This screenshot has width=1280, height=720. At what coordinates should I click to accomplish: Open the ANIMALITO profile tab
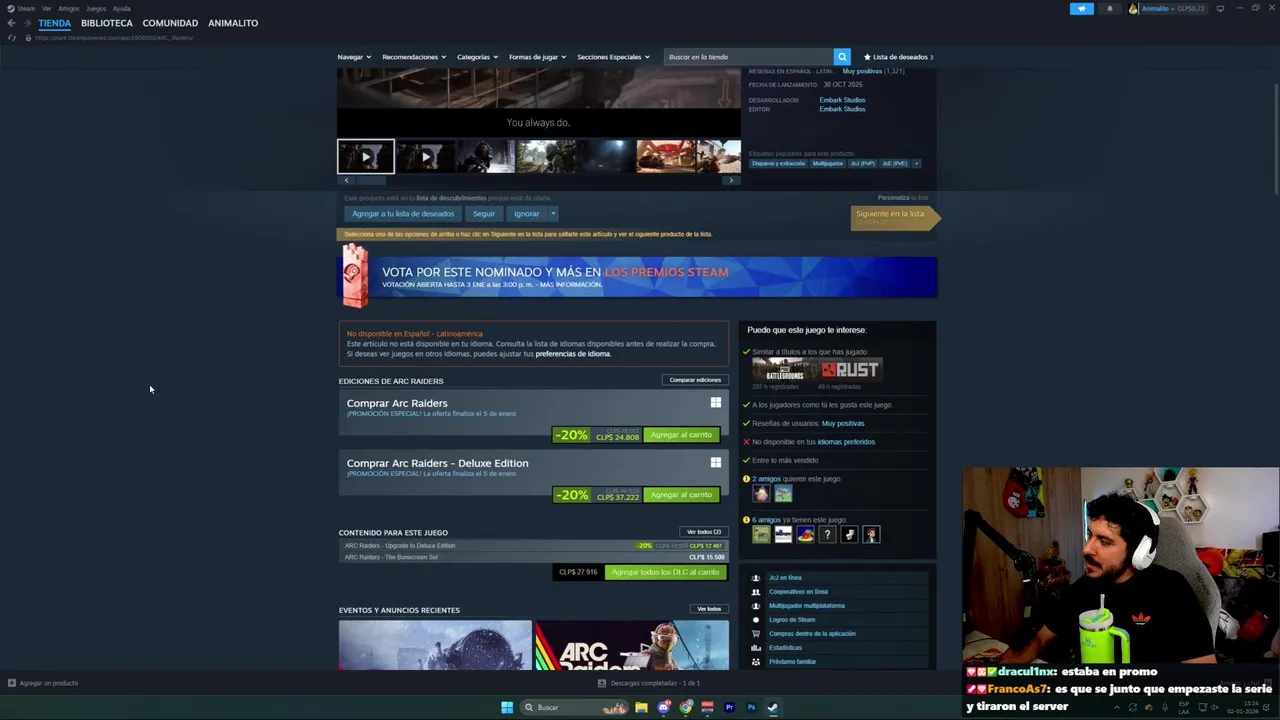tap(233, 23)
